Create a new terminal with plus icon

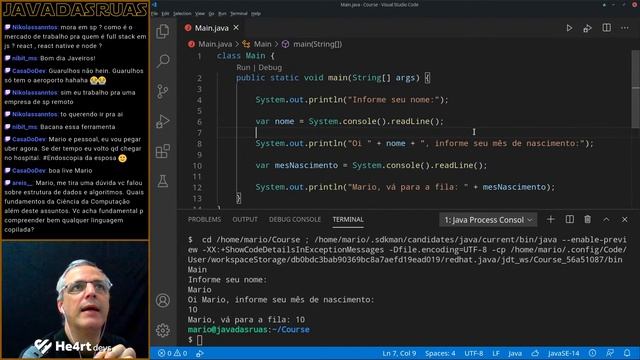[551, 220]
